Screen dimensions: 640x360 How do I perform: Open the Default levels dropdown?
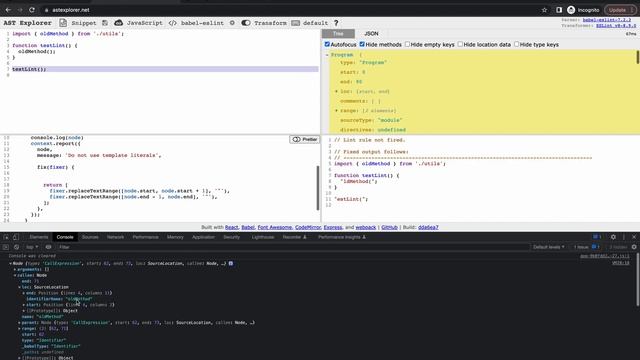click(x=549, y=247)
